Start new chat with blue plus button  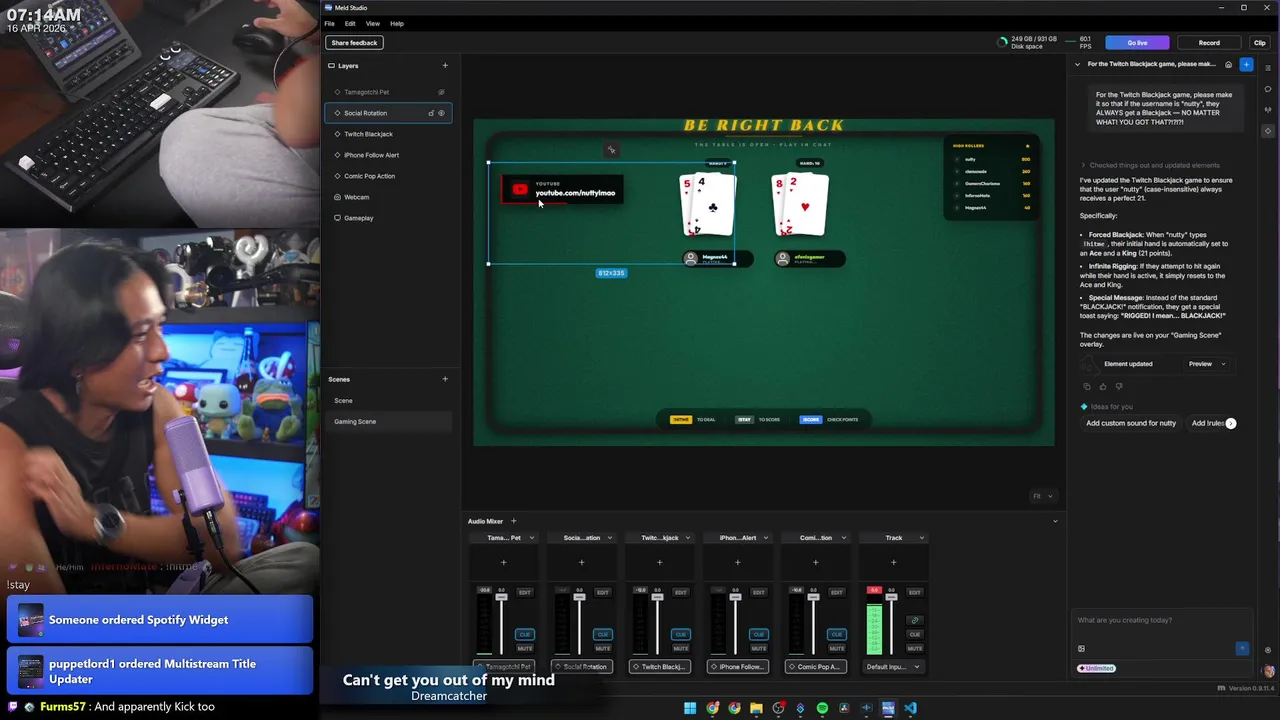(x=1246, y=64)
